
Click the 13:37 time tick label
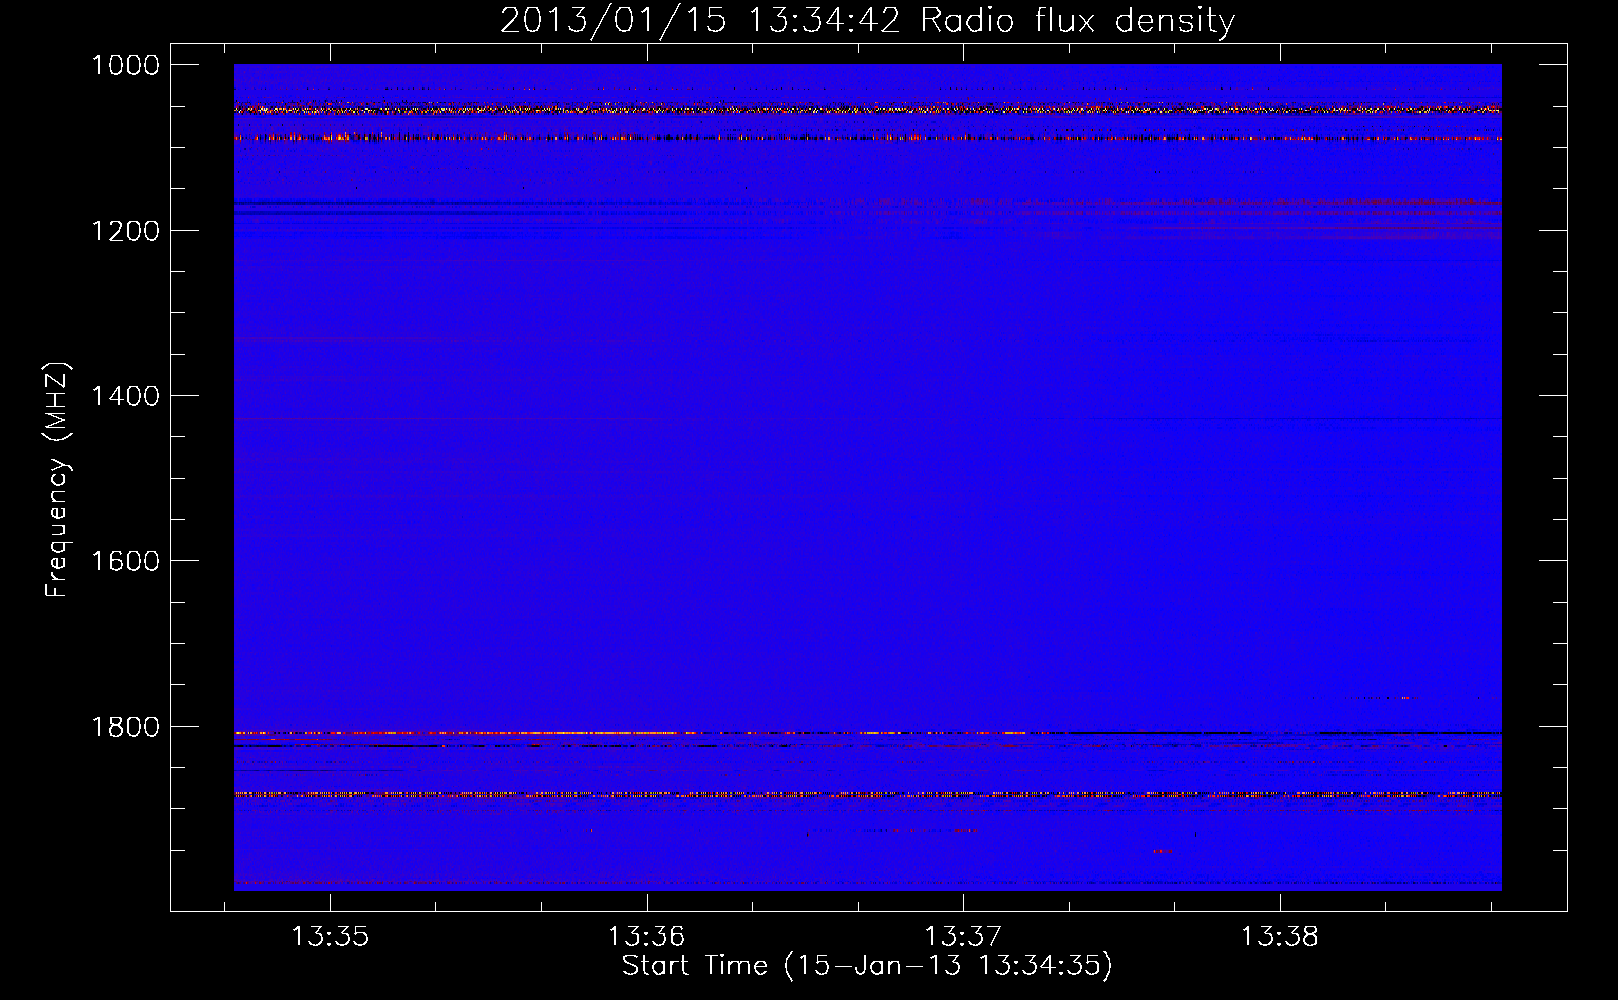click(963, 937)
